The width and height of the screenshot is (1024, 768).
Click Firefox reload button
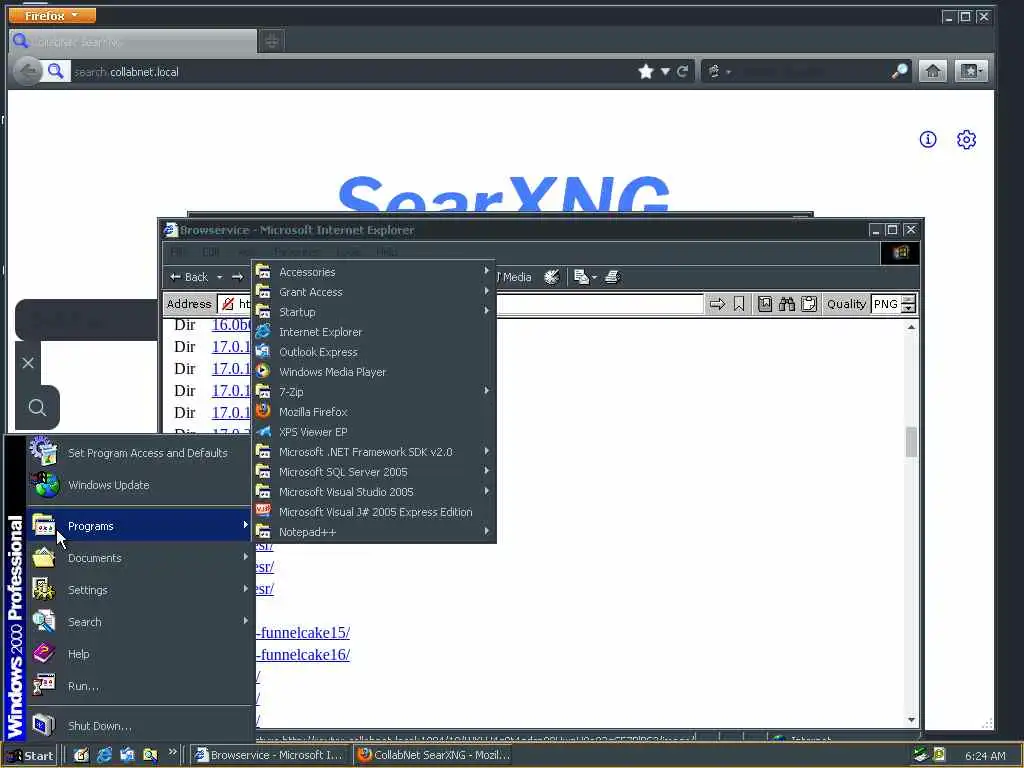(682, 71)
